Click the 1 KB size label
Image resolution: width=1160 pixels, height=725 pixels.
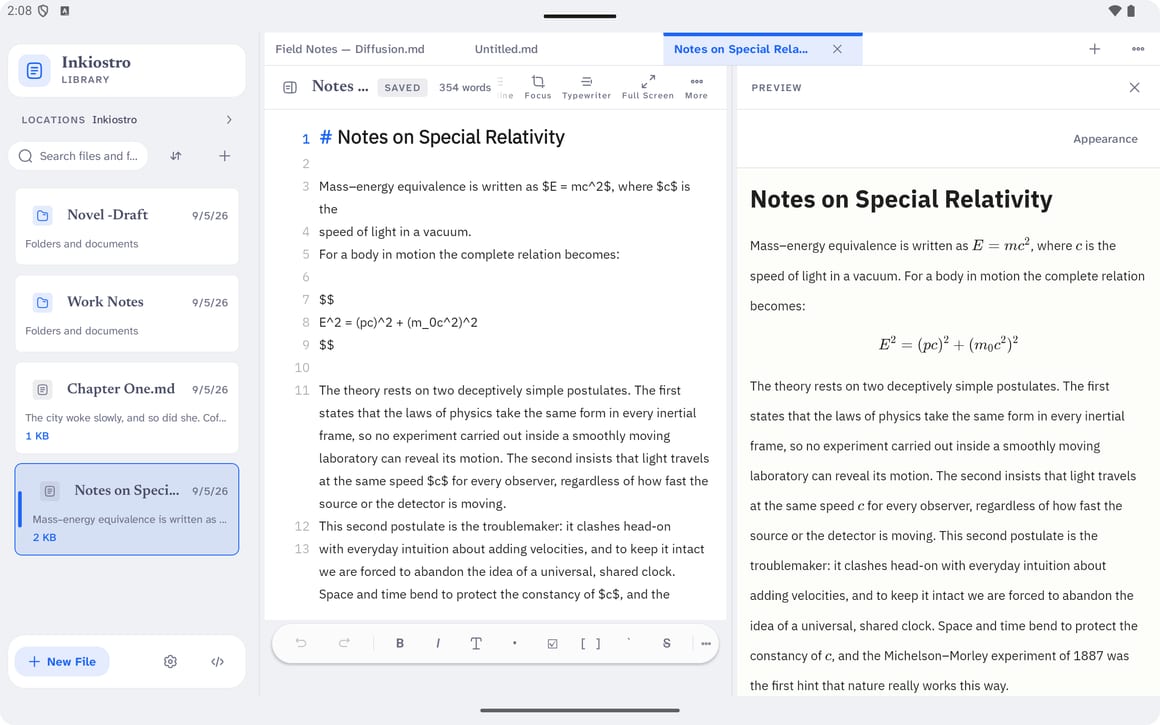37,436
